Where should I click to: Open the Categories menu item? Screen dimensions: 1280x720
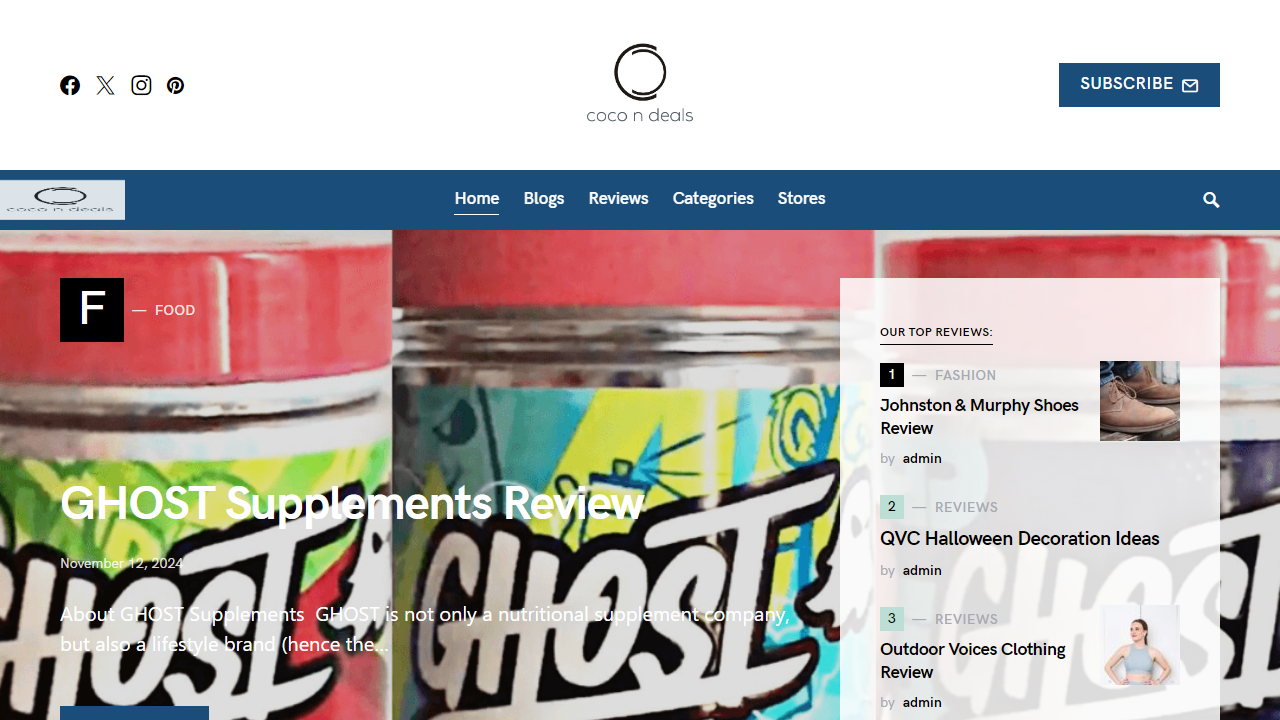pyautogui.click(x=713, y=198)
